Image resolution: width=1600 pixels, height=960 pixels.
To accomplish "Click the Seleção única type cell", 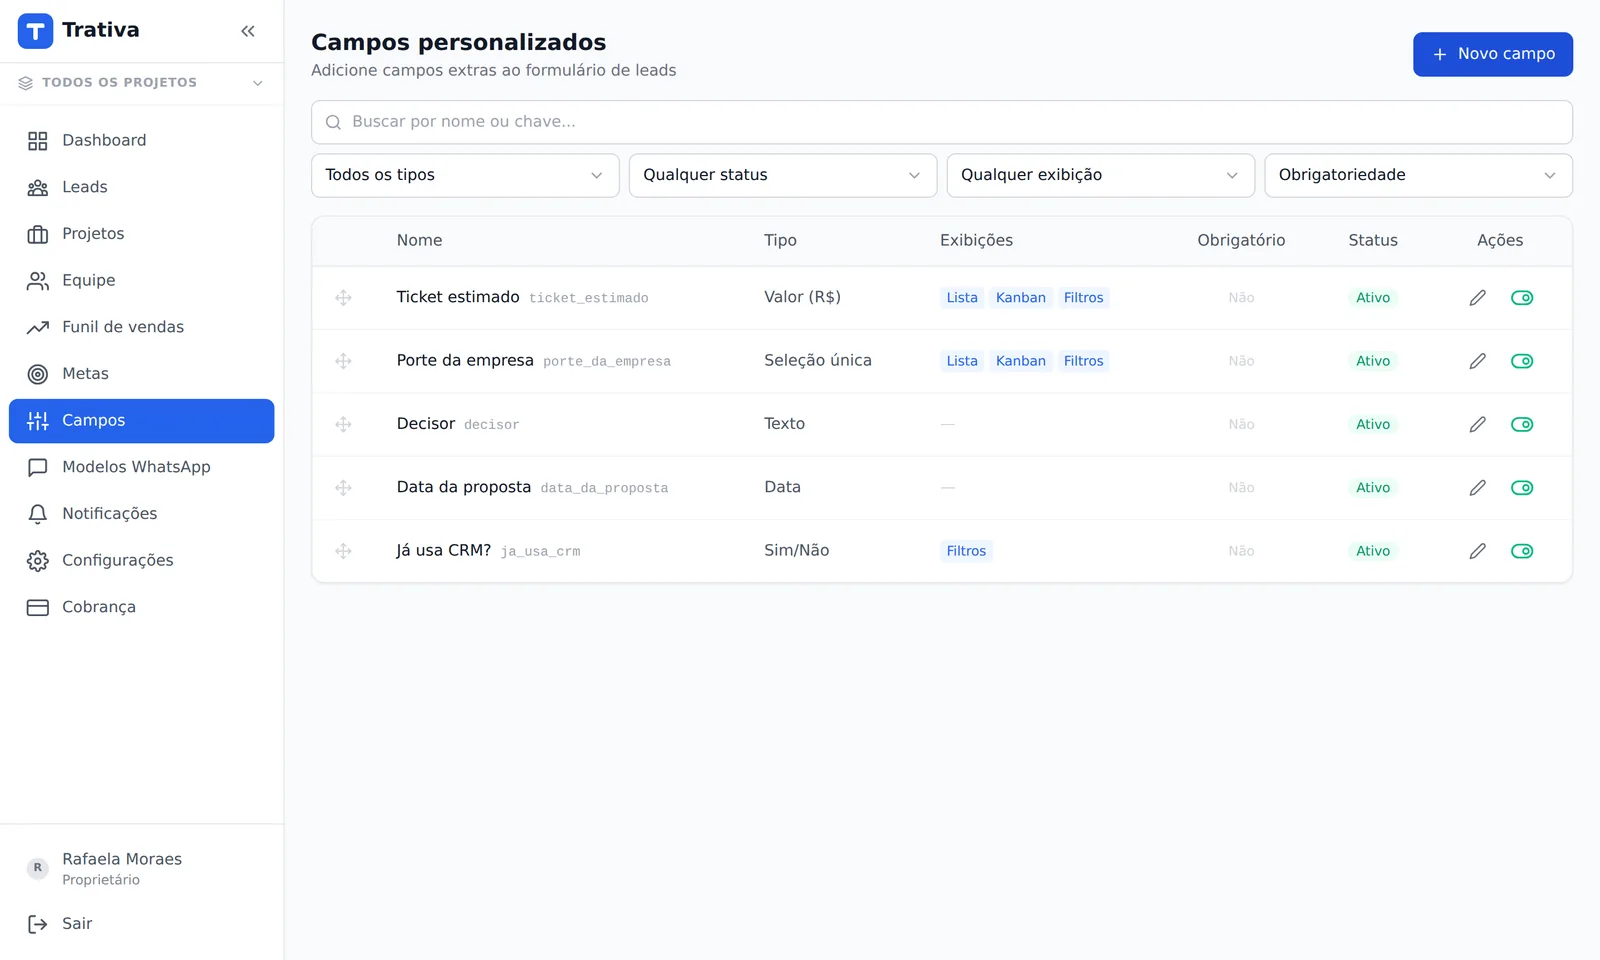I will tap(818, 361).
